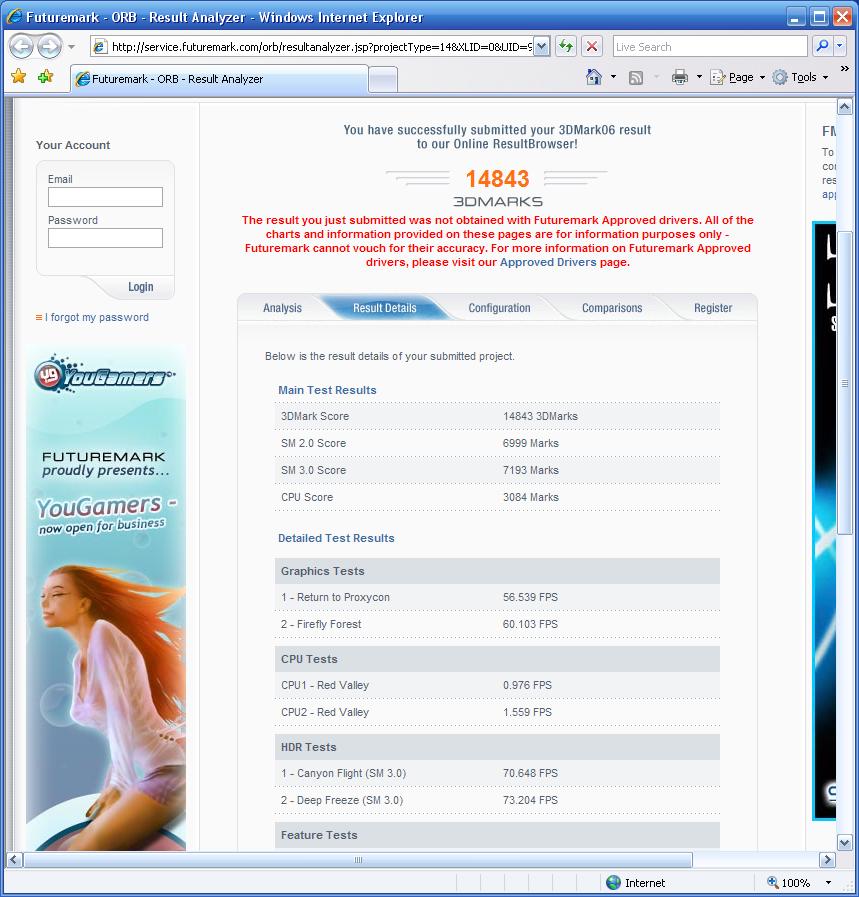Click 'YouGamers - now open for business' text
The height and width of the screenshot is (897, 859).
click(x=107, y=514)
